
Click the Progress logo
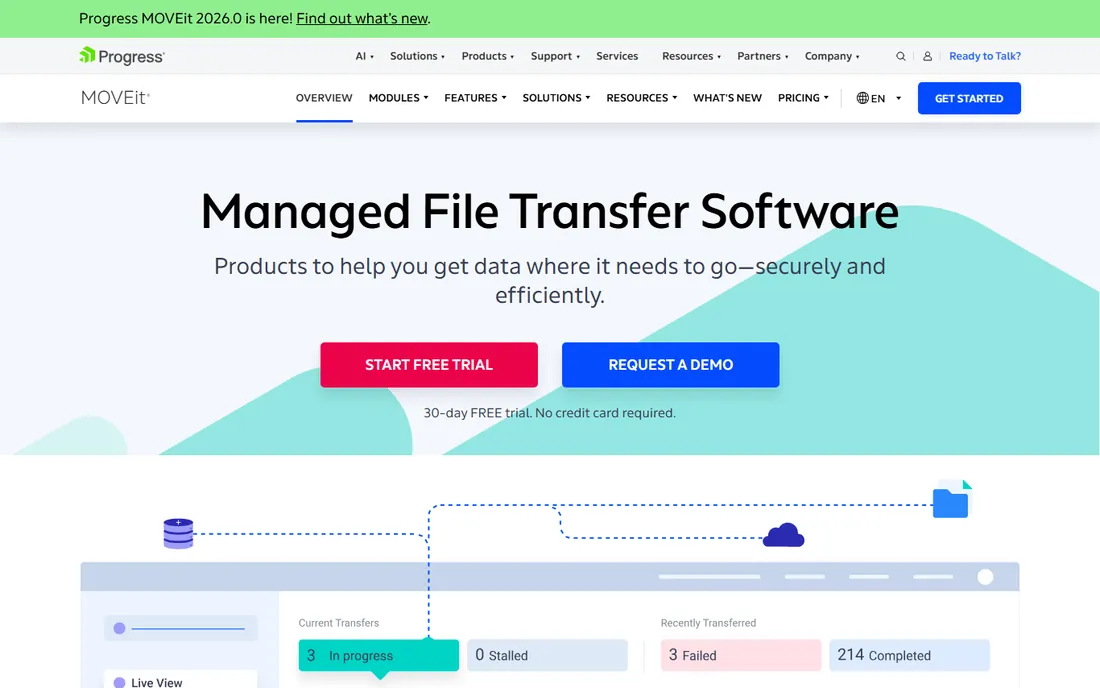121,56
